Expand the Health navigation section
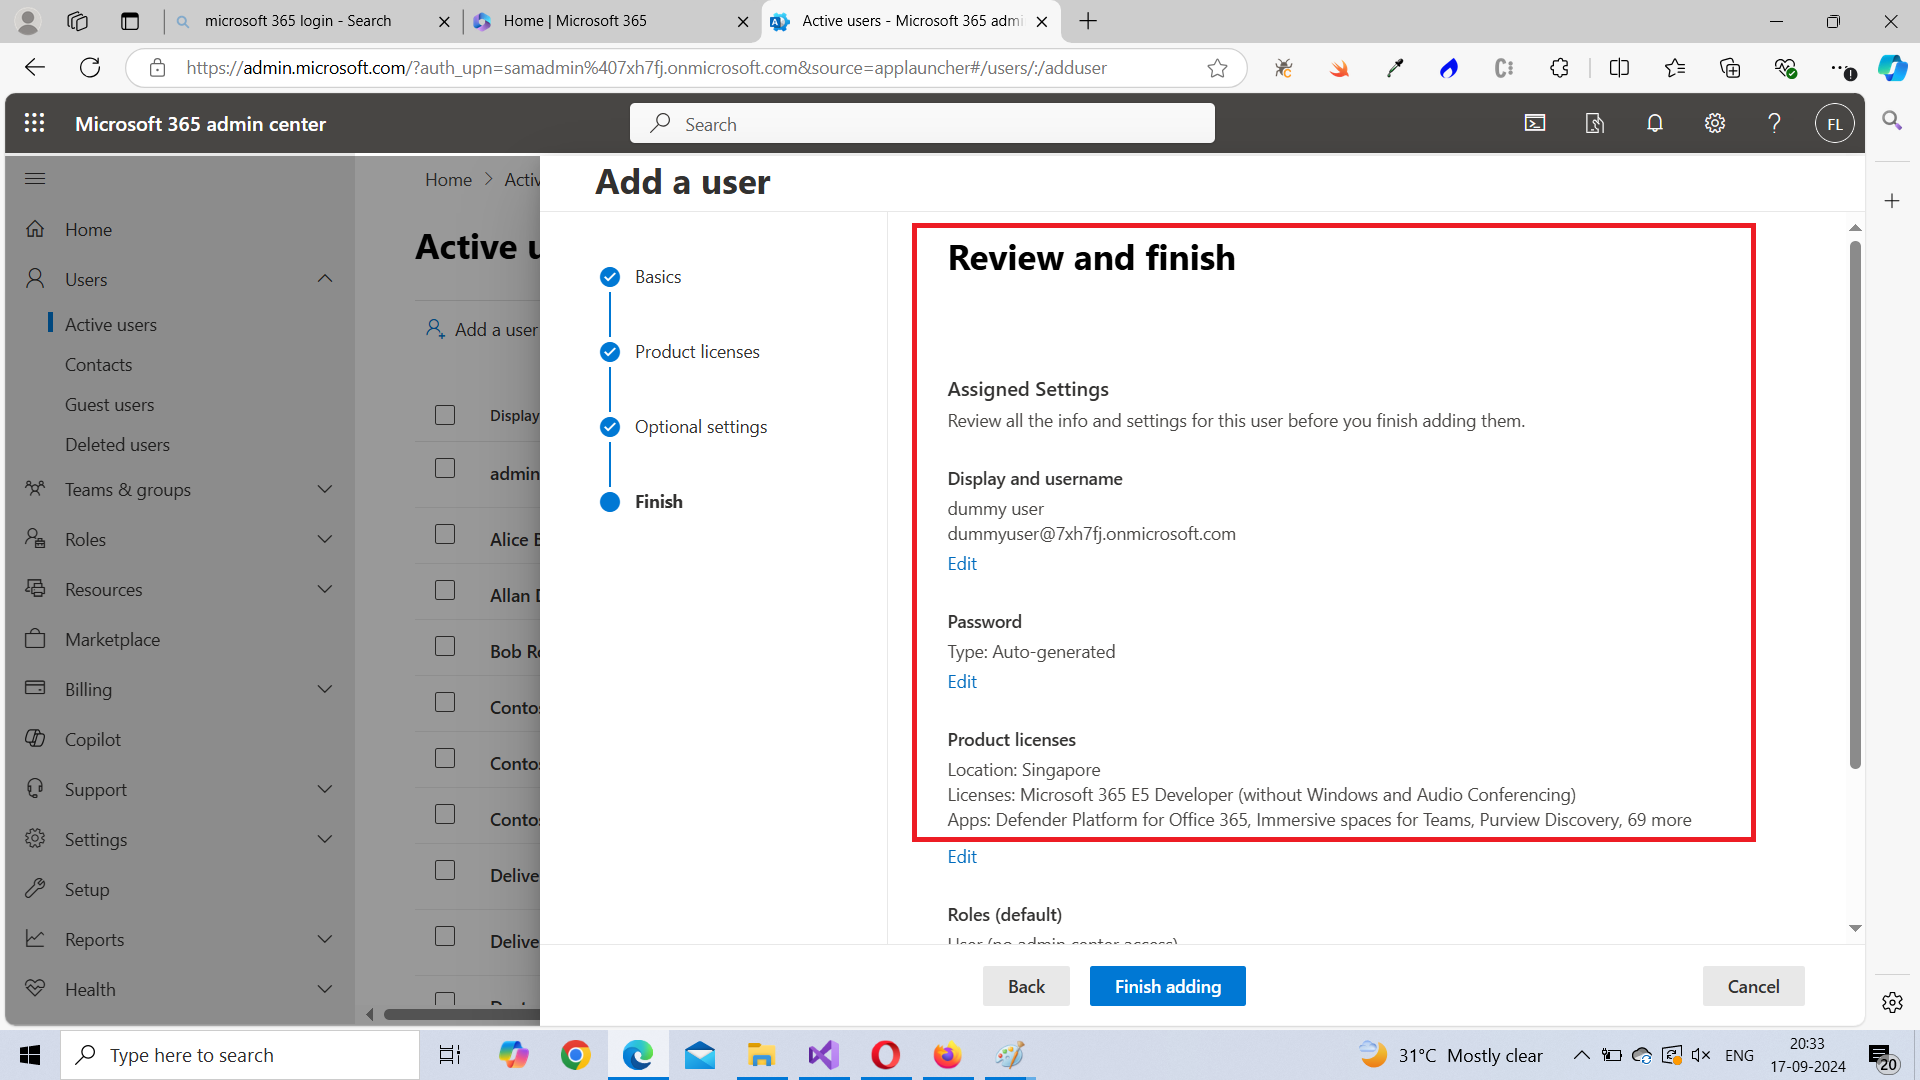The width and height of the screenshot is (1920, 1080). tap(325, 989)
